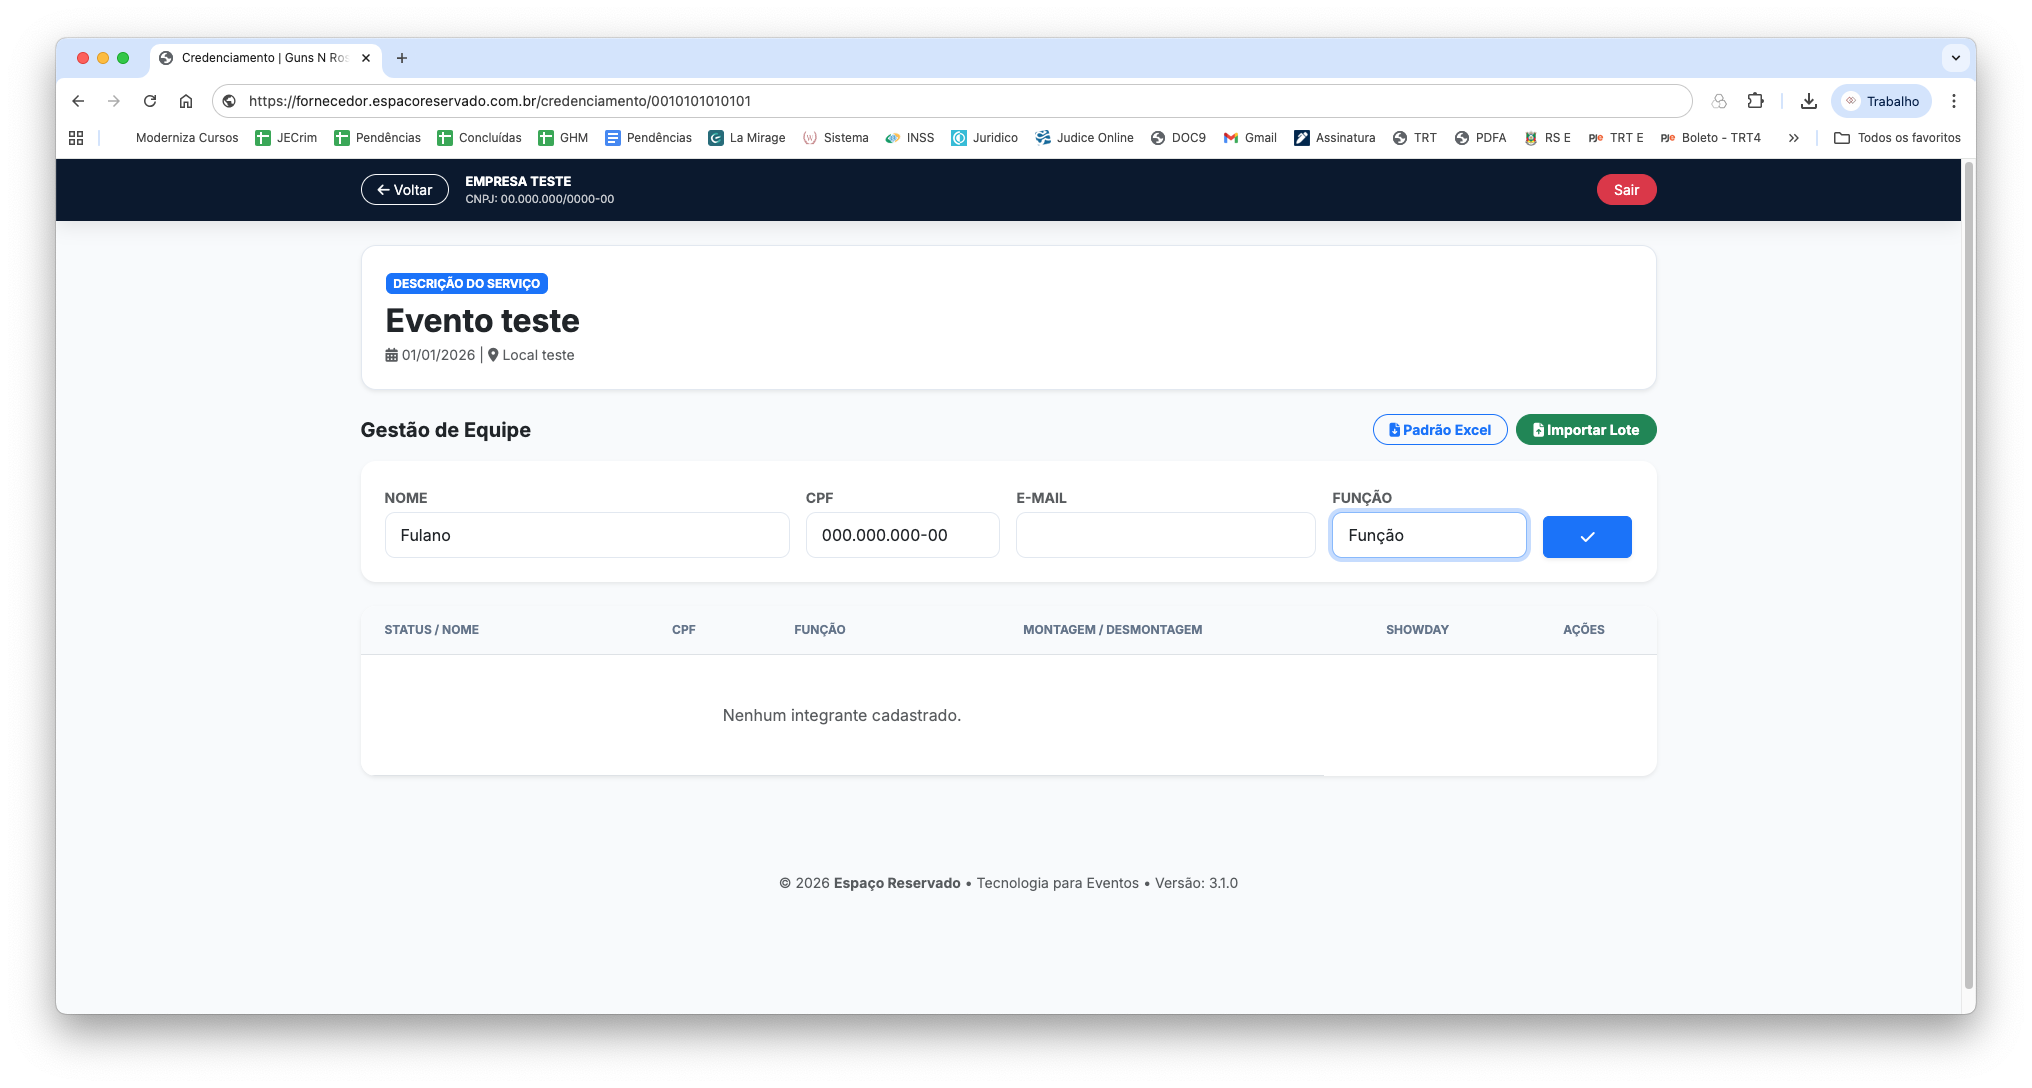Open the apps grid icon in bookmarks bar
This screenshot has height=1088, width=2032.
[76, 138]
